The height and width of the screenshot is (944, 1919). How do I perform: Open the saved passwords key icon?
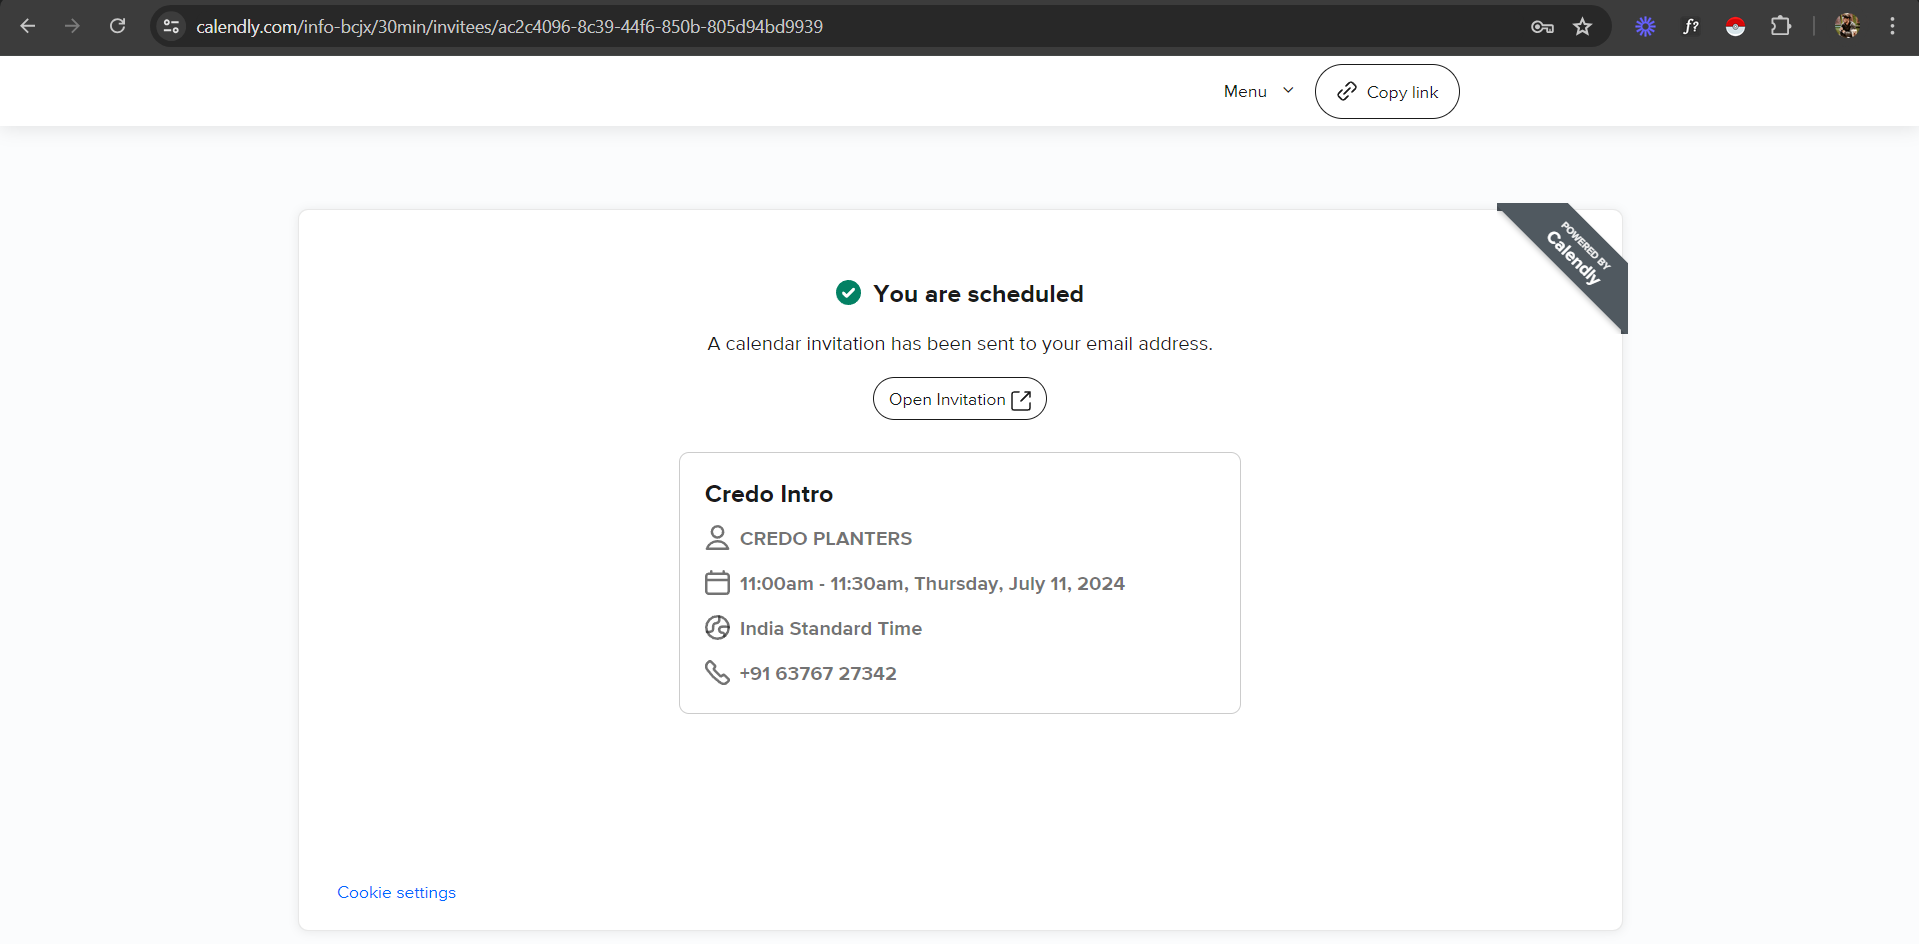tap(1542, 27)
